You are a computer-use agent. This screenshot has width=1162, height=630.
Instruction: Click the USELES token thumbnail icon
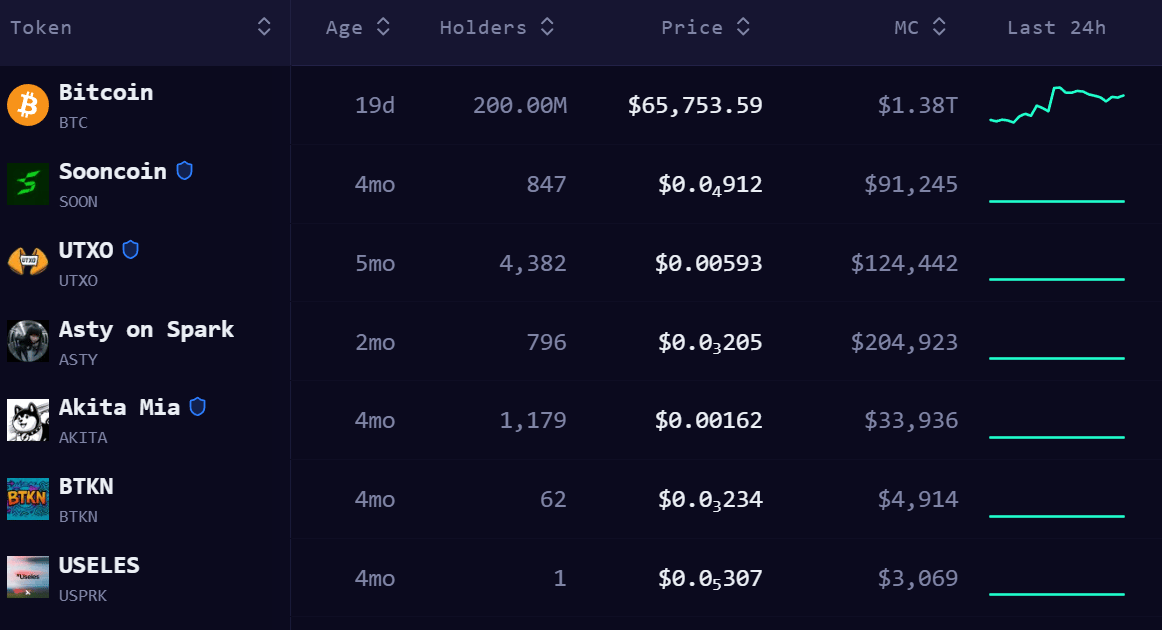(28, 577)
